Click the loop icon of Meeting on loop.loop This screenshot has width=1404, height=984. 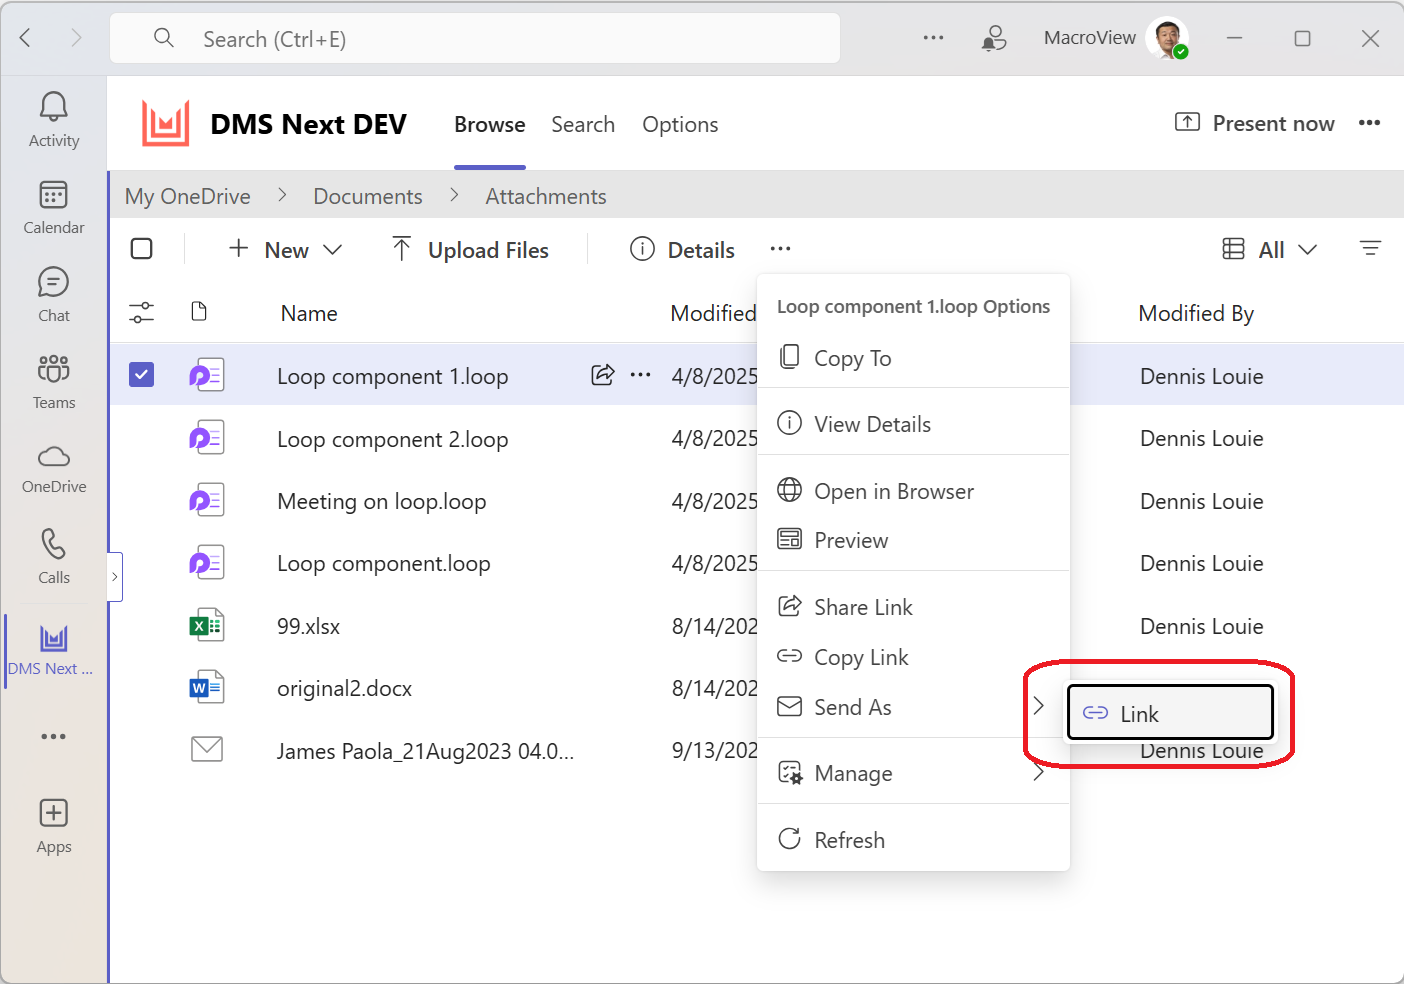pos(206,500)
